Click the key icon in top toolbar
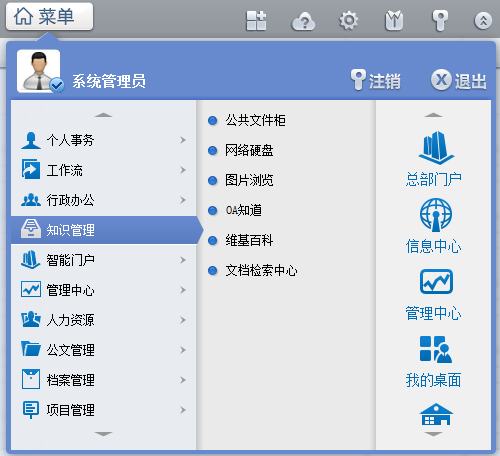 [x=440, y=21]
